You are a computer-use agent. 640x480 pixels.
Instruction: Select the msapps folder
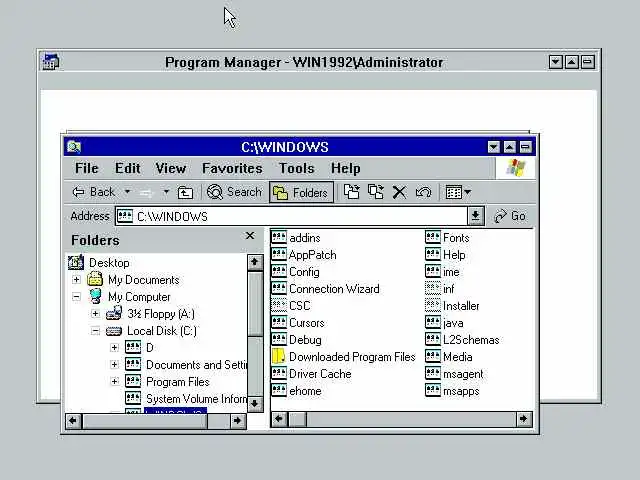(452, 391)
